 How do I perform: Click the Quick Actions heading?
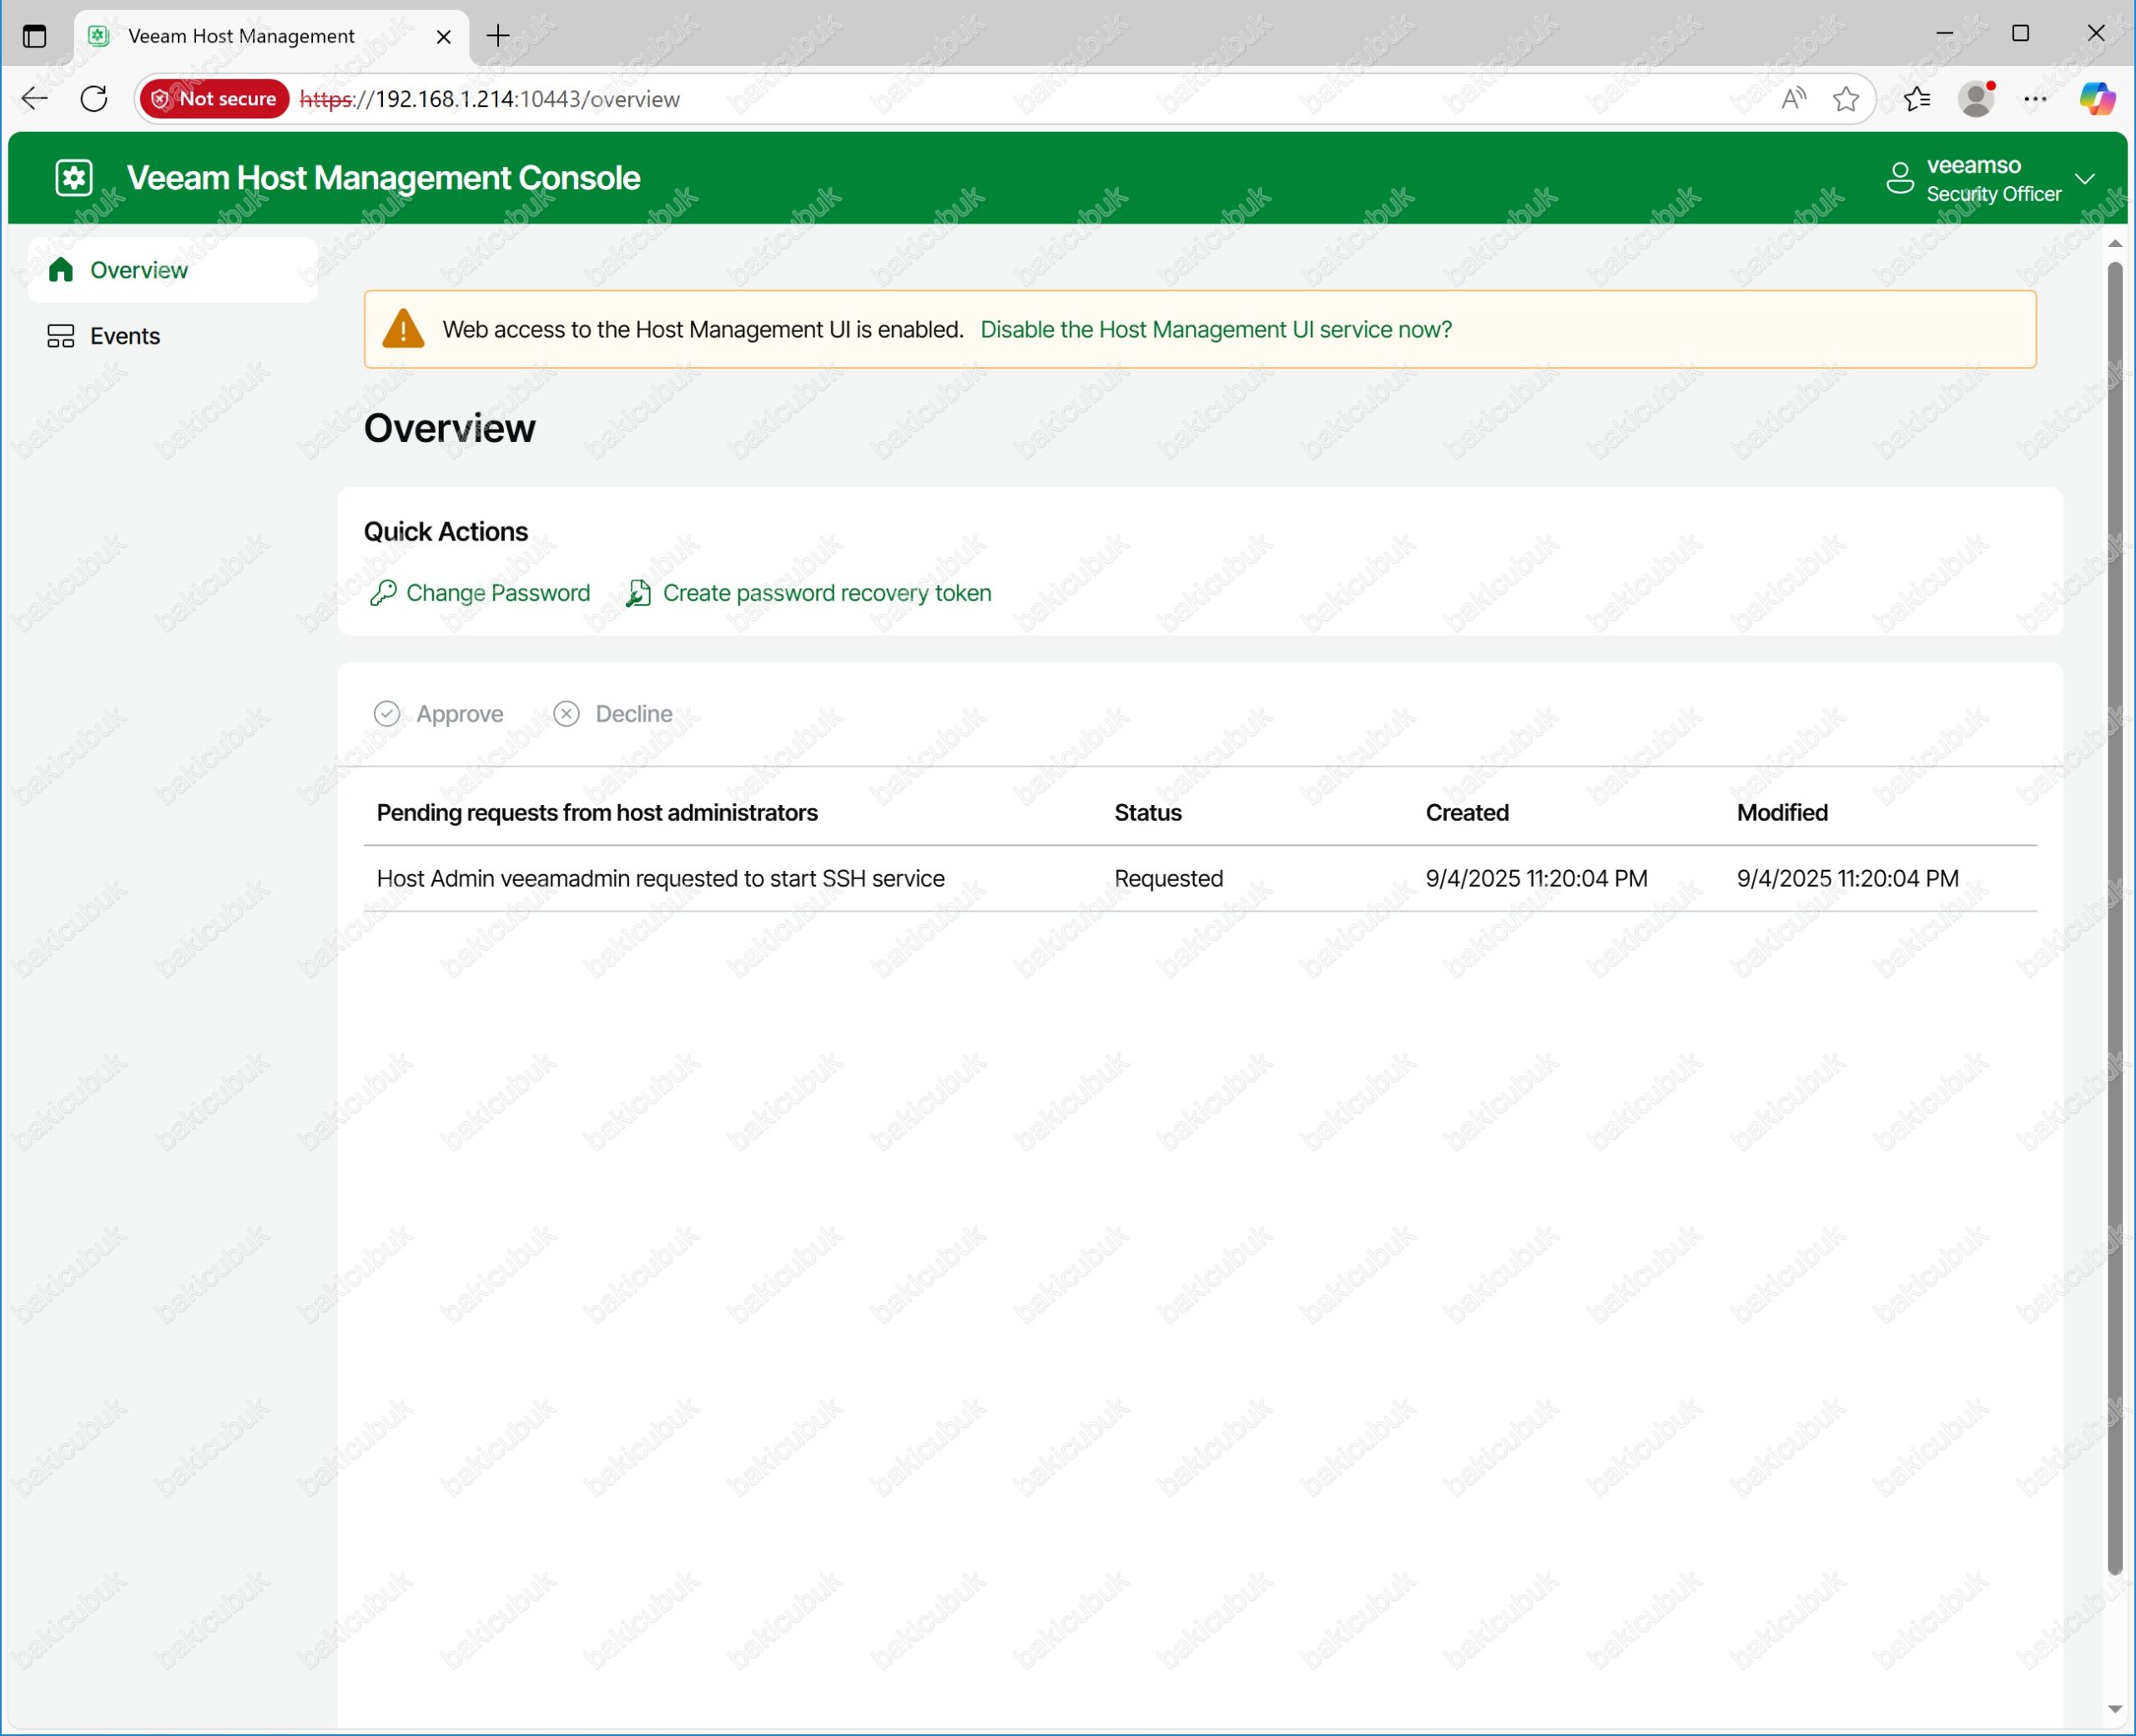pos(446,532)
